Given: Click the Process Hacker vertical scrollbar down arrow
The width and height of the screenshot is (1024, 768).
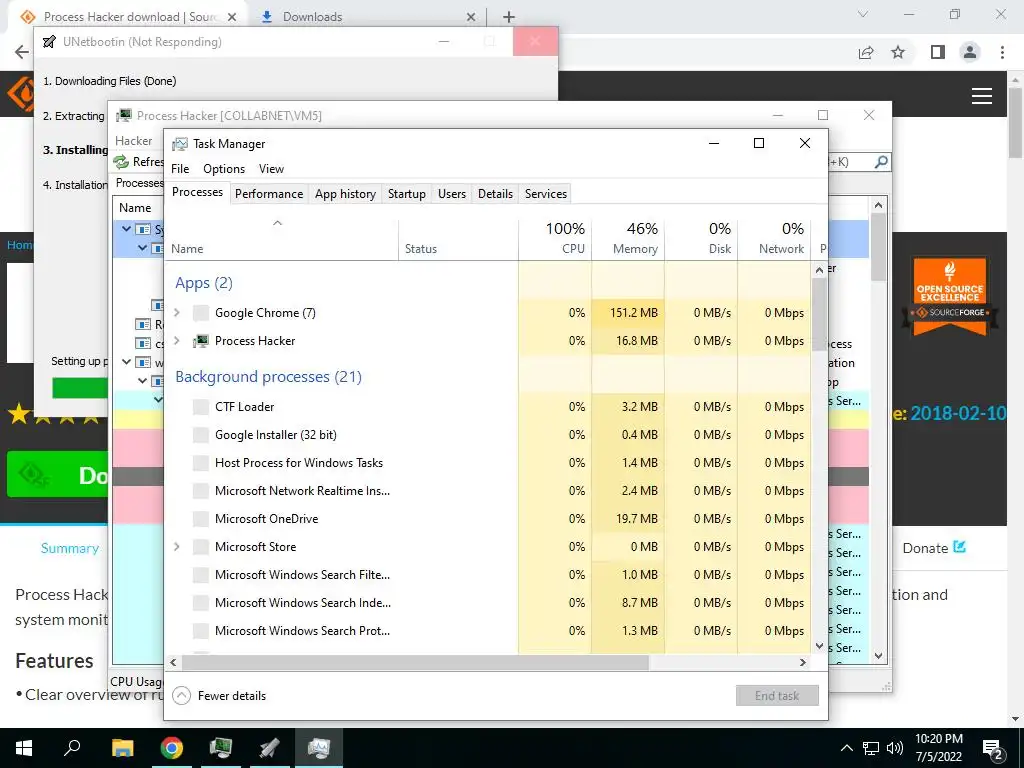Looking at the screenshot, I should (x=878, y=656).
